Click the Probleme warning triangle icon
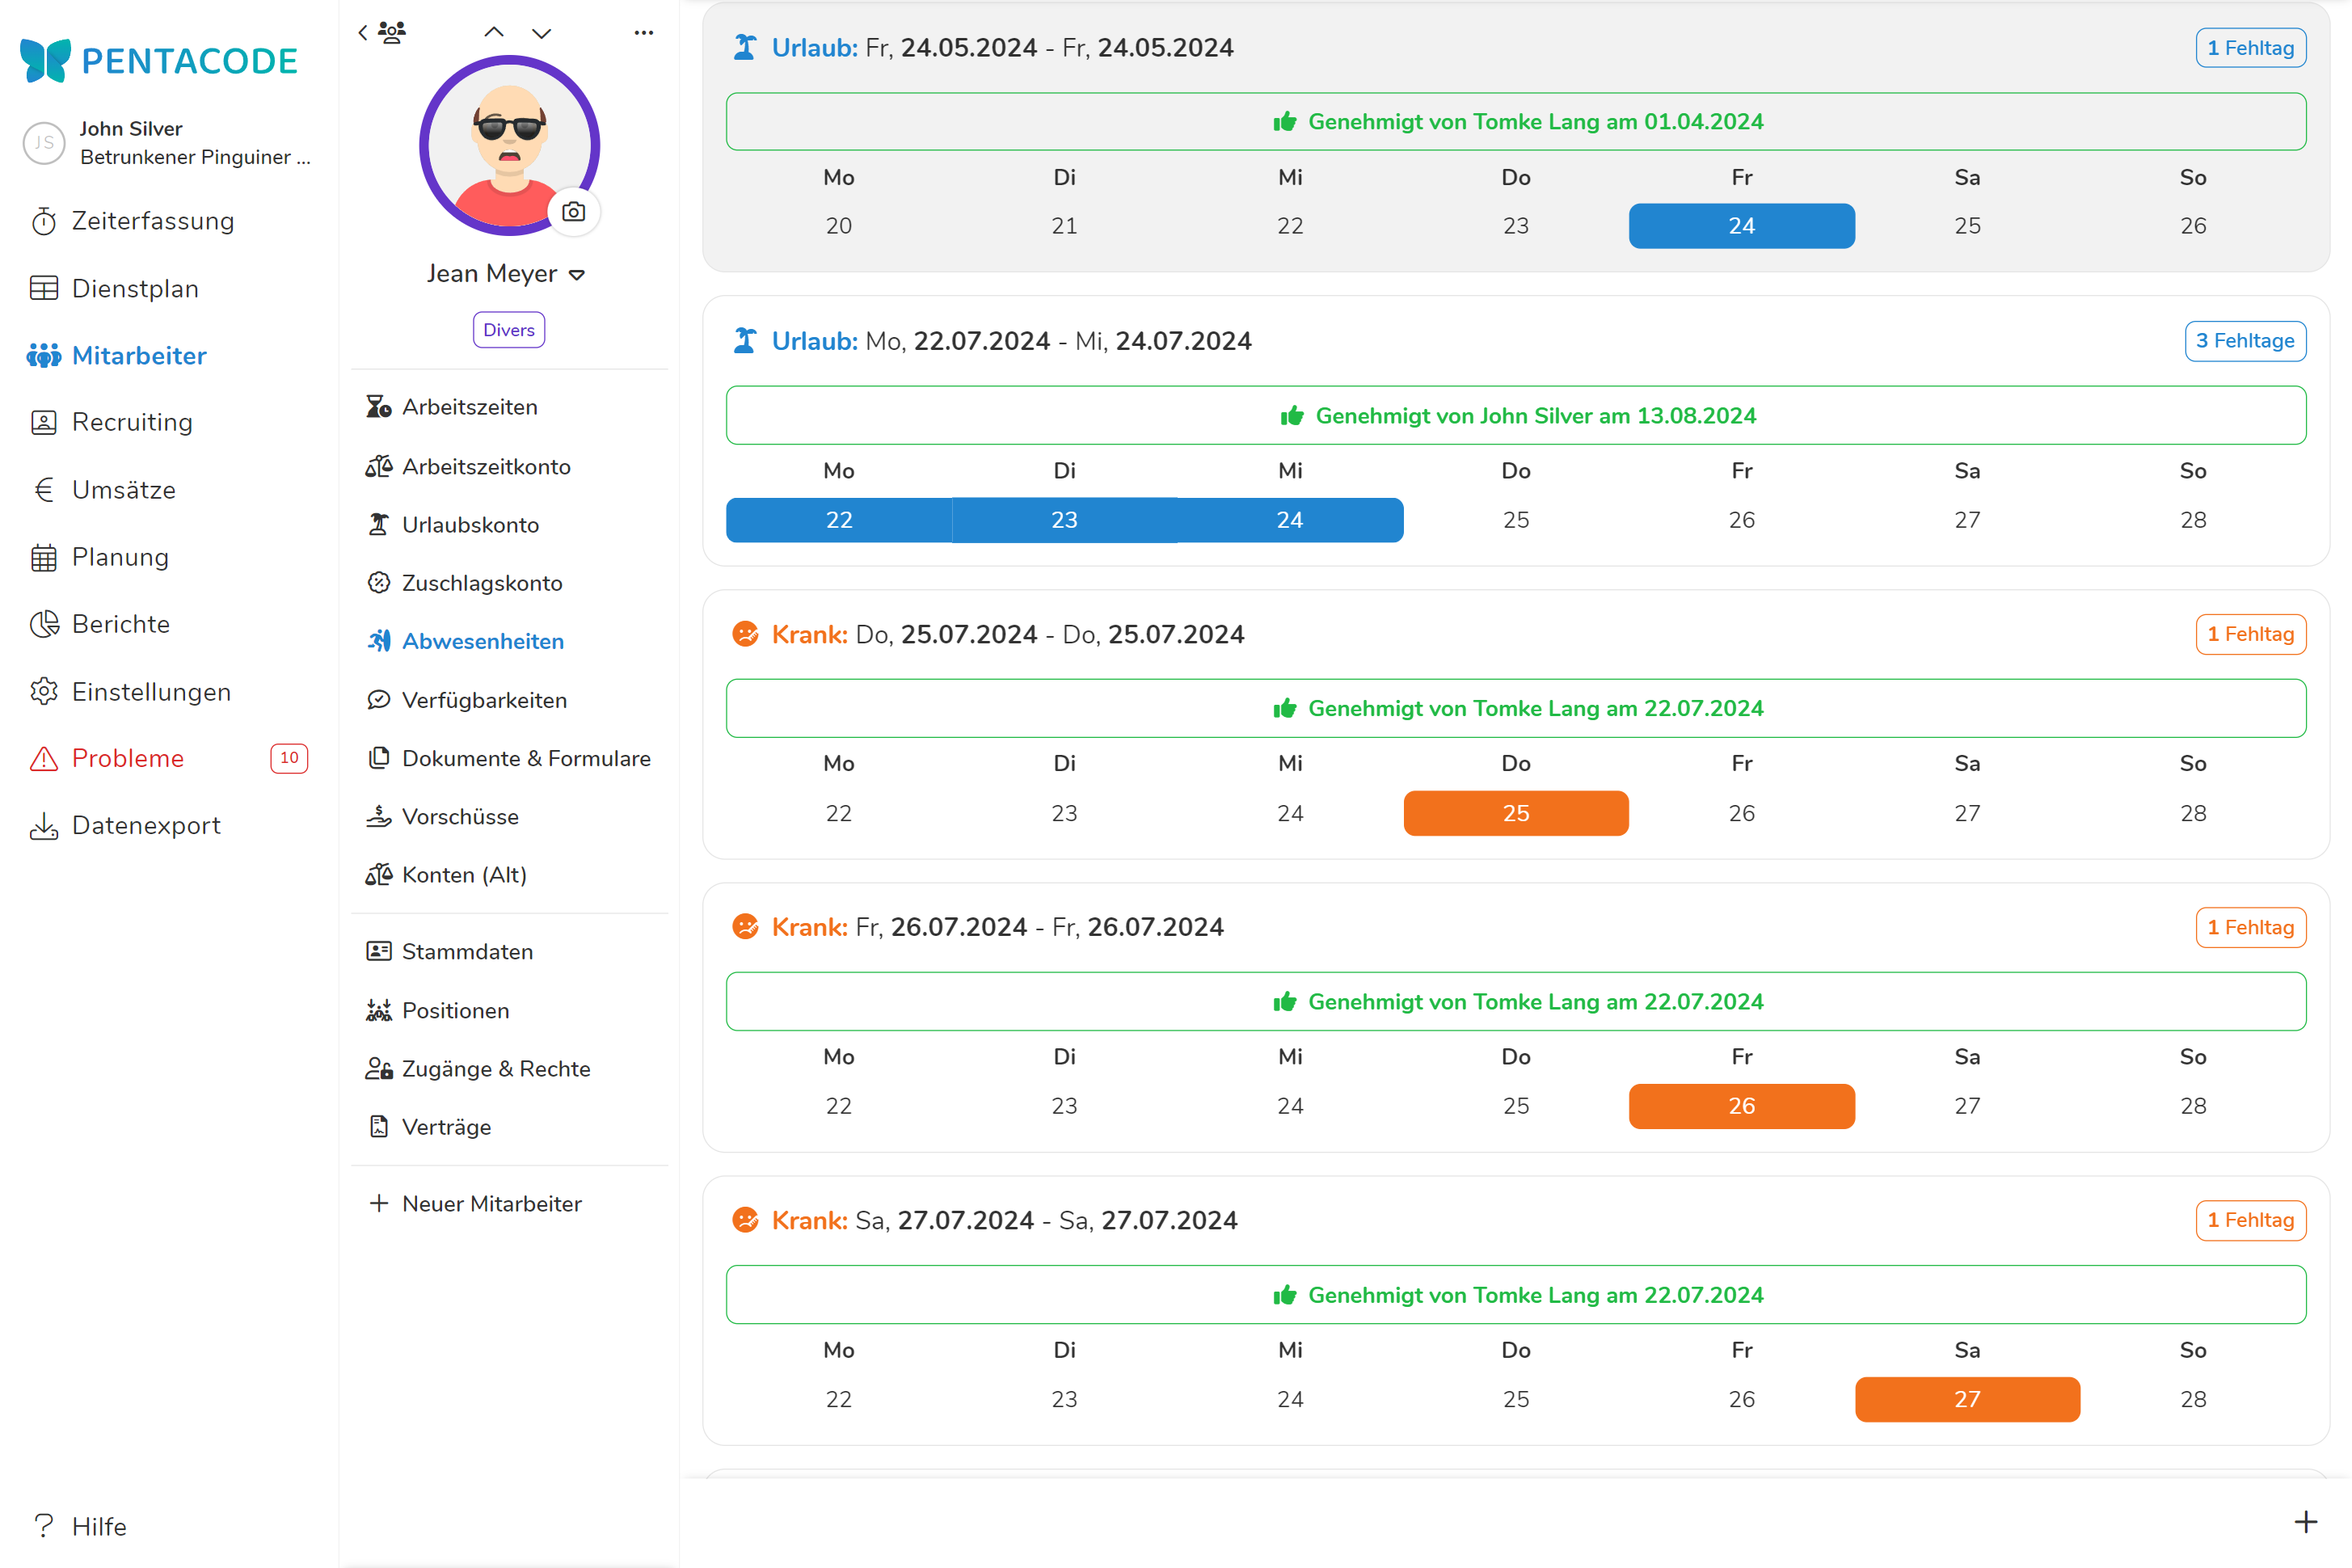Viewport: 2352px width, 1568px height. pyautogui.click(x=44, y=759)
